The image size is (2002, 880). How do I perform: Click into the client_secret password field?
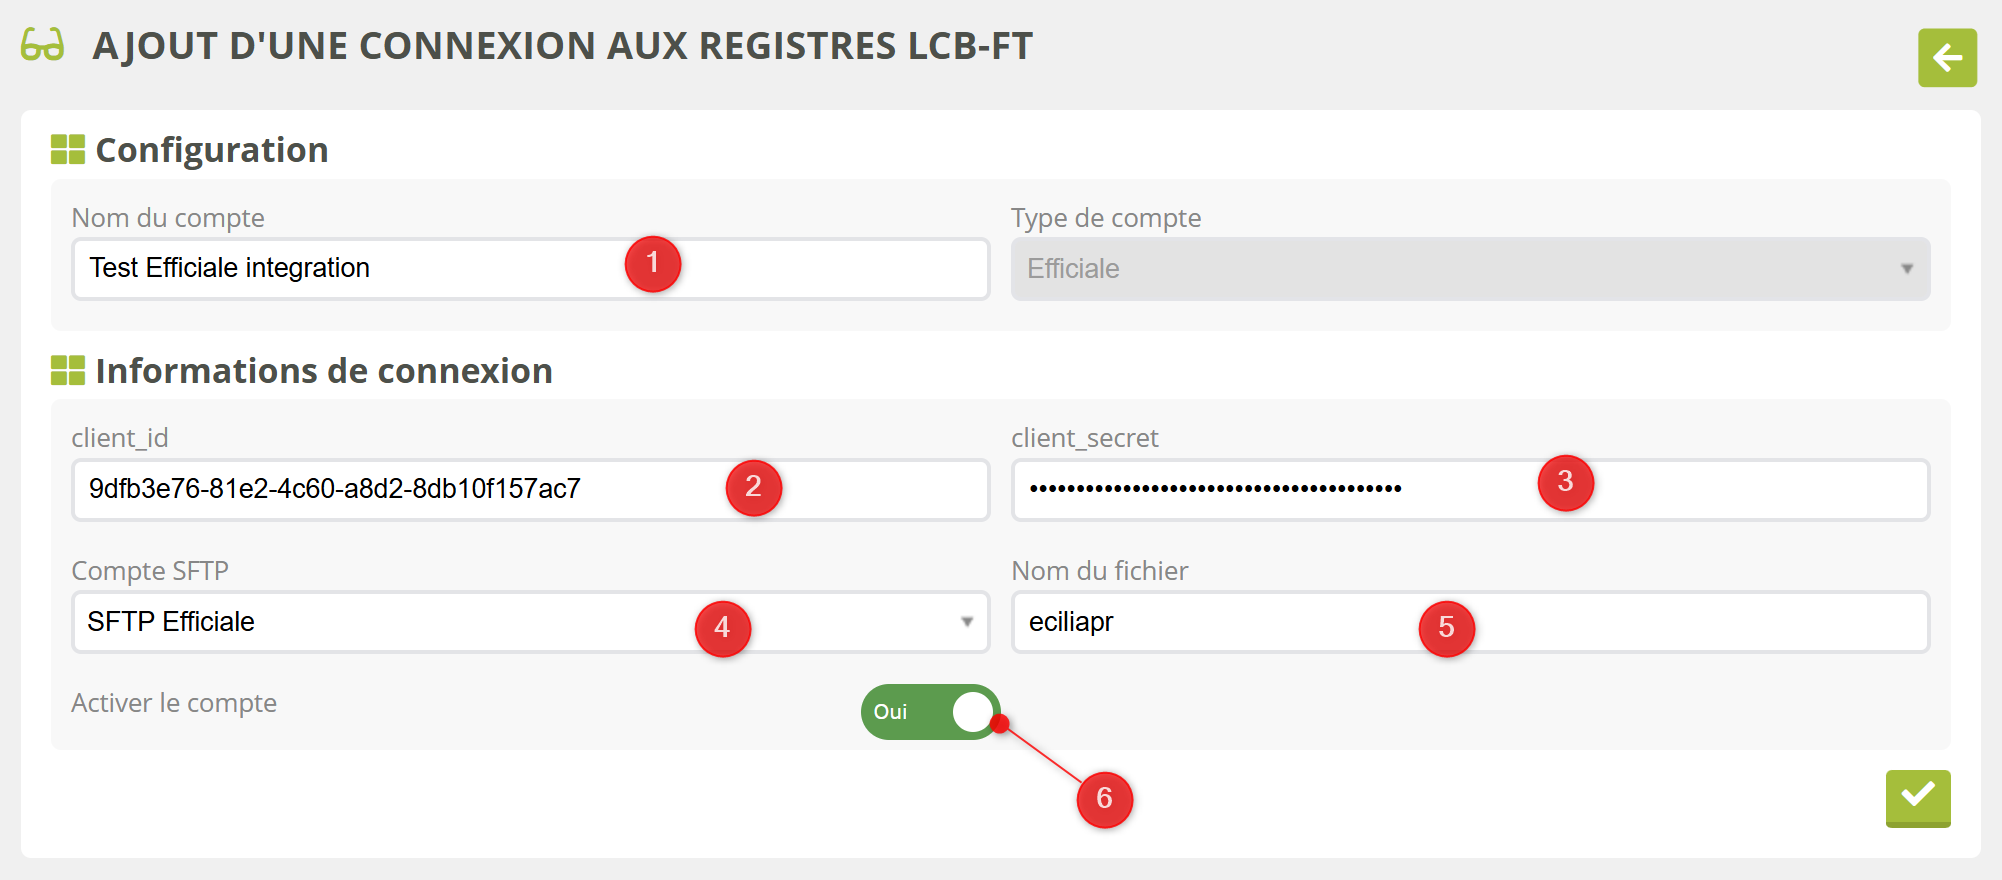pyautogui.click(x=1250, y=489)
